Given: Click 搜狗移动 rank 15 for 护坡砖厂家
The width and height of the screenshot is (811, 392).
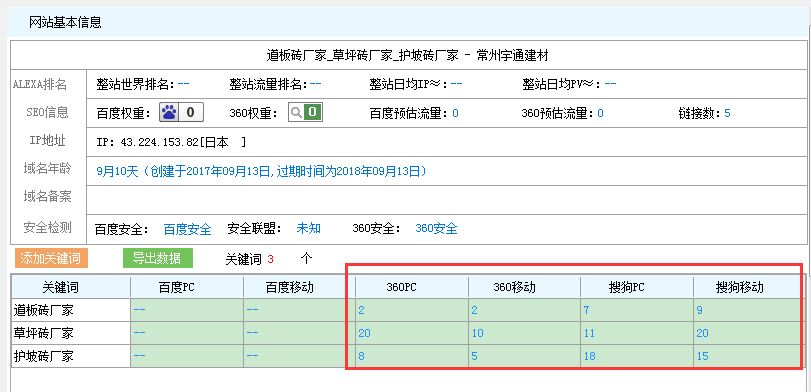Looking at the screenshot, I should tap(702, 356).
